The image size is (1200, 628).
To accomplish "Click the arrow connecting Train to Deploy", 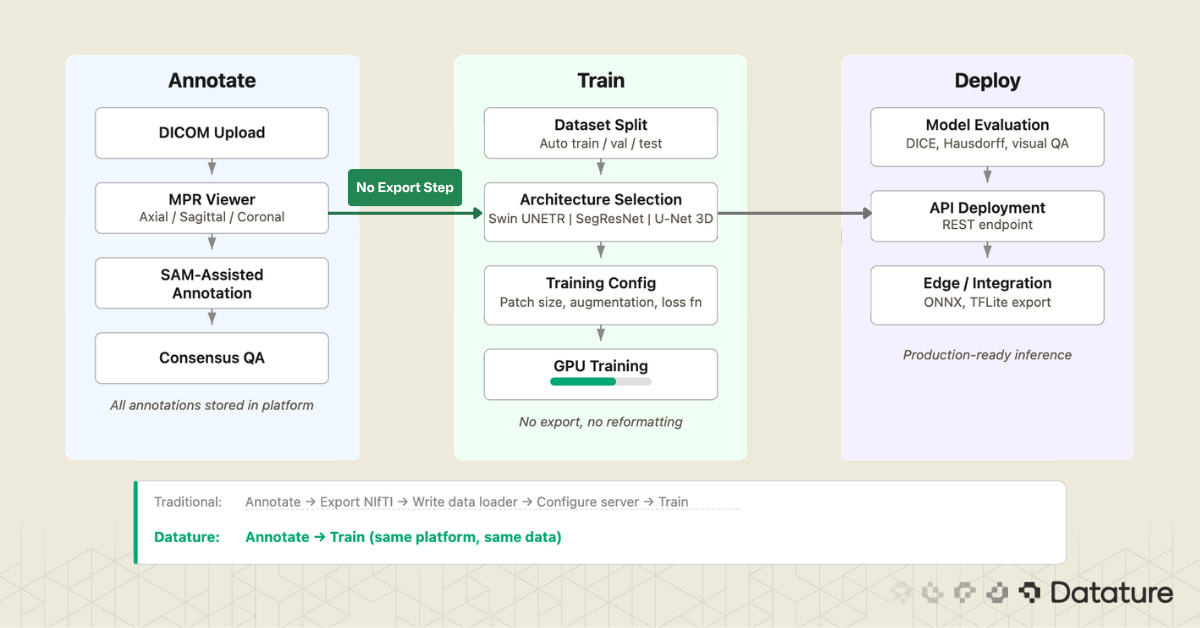I will click(x=795, y=212).
